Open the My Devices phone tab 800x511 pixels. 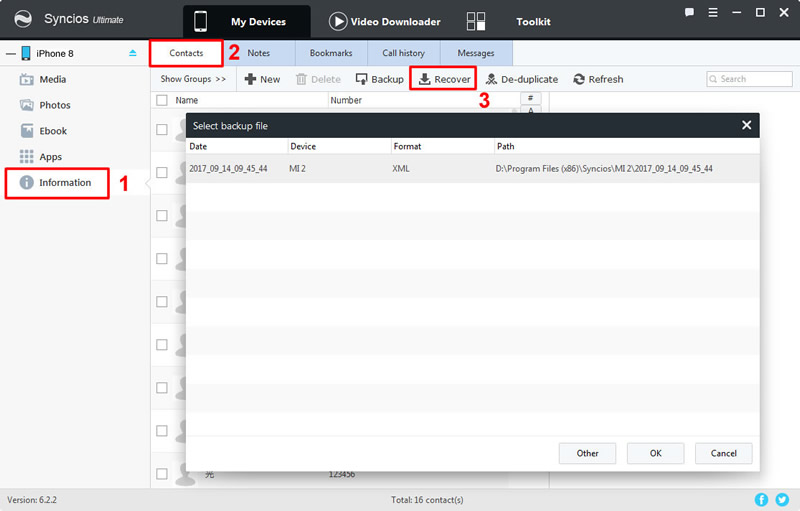tap(247, 21)
